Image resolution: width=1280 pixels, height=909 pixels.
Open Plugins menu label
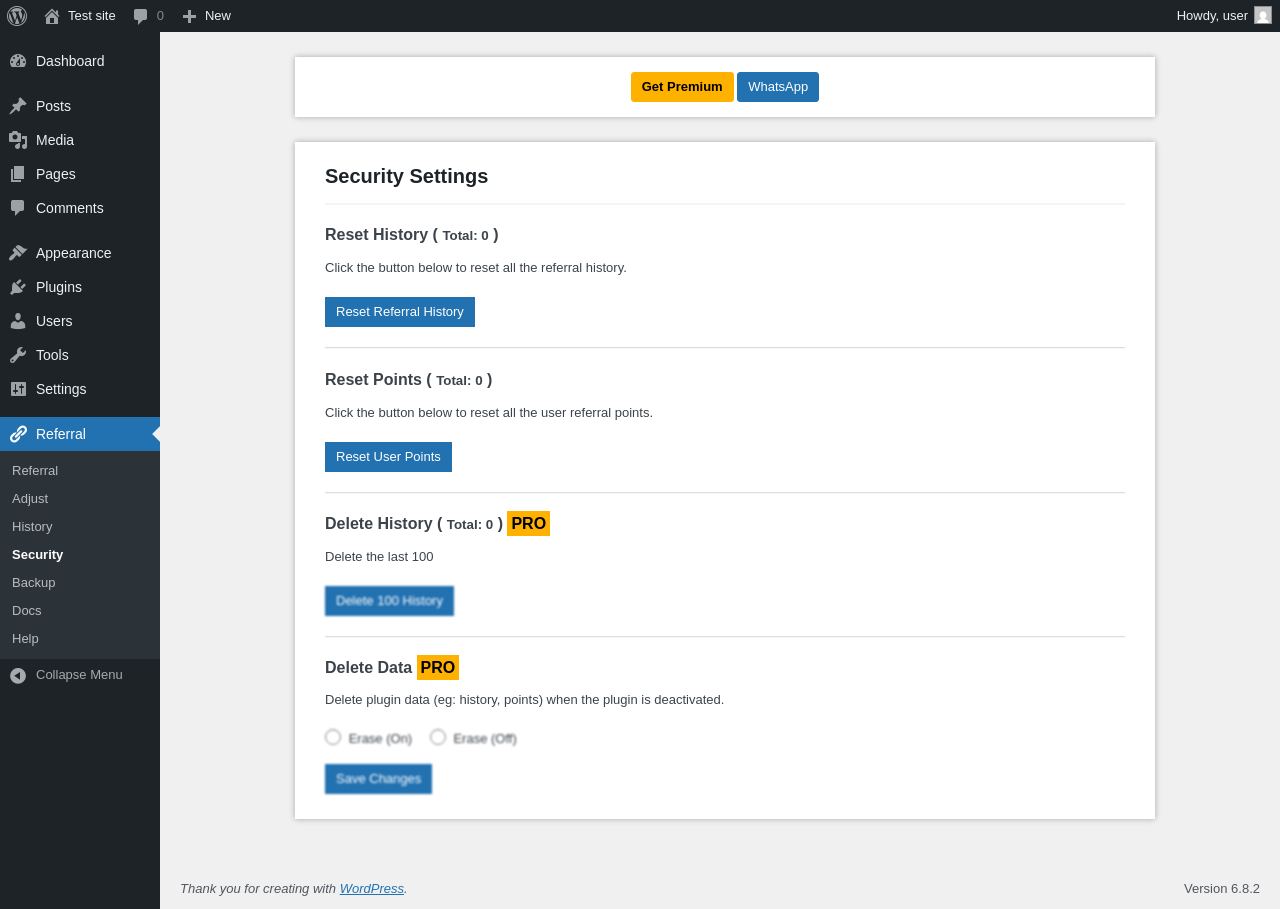59,287
